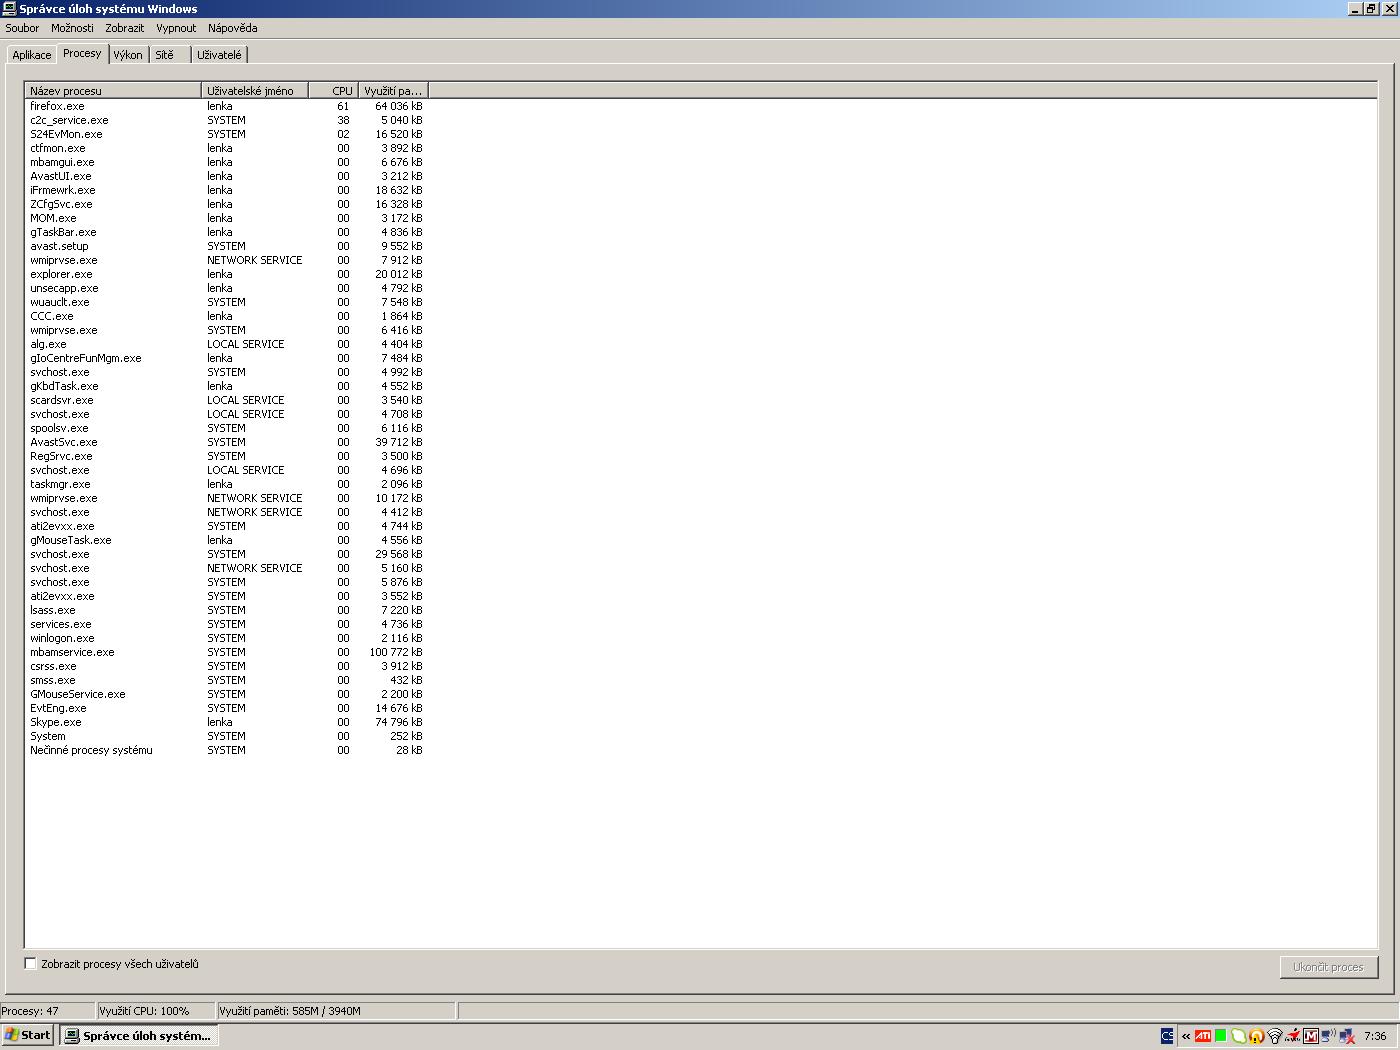Select the scardsvr.exe process
This screenshot has height=1050, width=1400.
point(226,400)
